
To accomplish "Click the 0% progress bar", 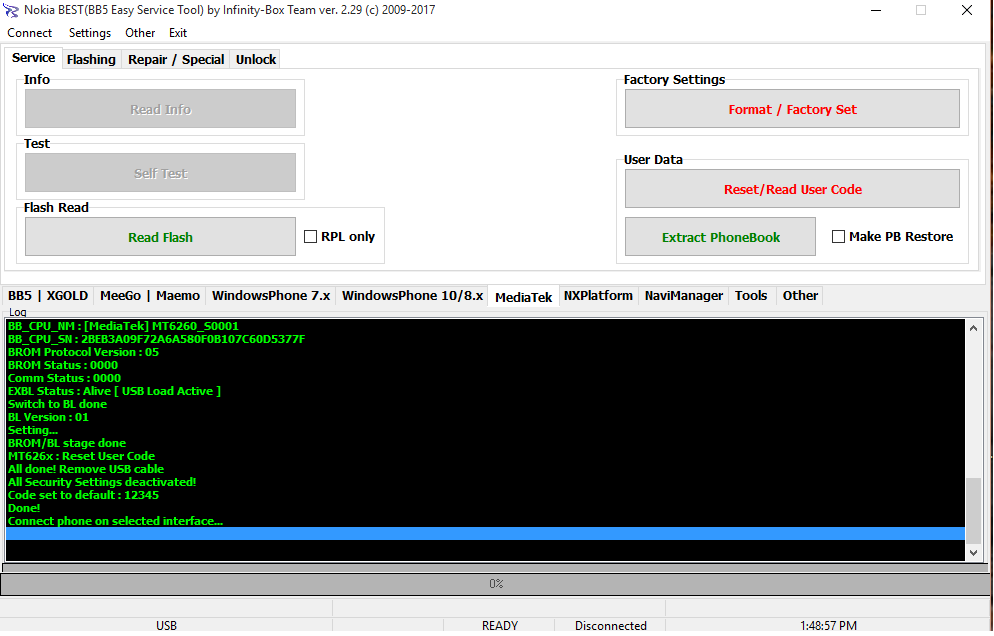I will pos(496,583).
